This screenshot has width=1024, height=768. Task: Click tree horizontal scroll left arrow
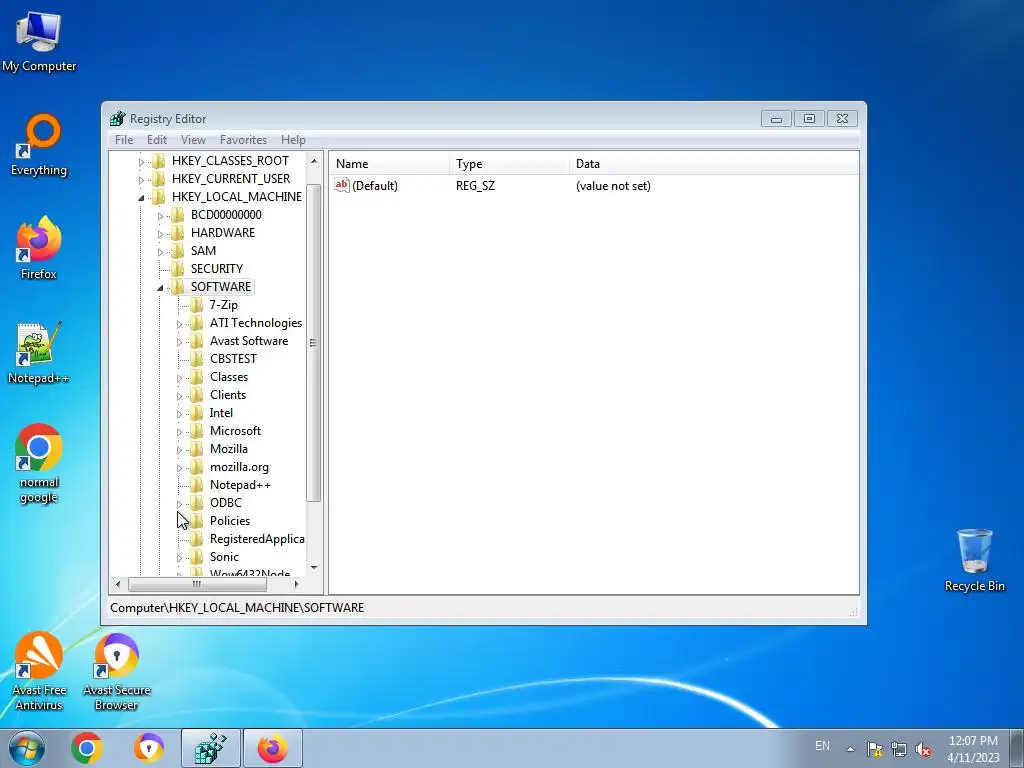[x=118, y=584]
